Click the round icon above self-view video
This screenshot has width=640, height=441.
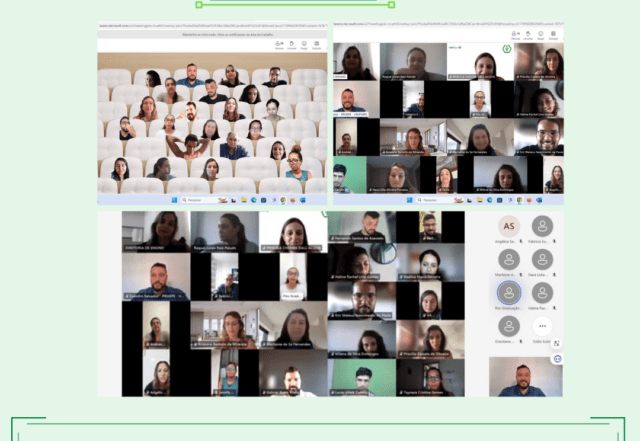click(x=557, y=358)
